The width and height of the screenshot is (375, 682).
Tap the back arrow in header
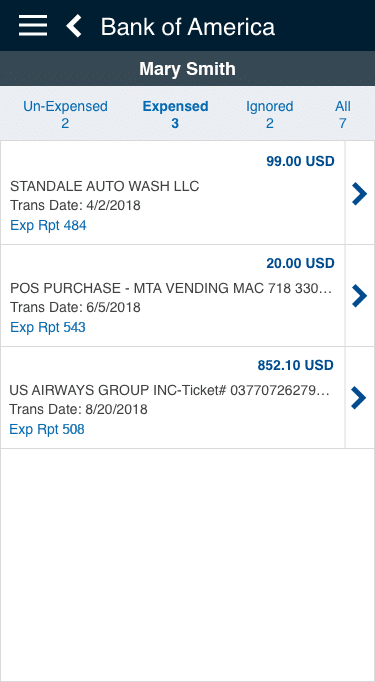[74, 26]
